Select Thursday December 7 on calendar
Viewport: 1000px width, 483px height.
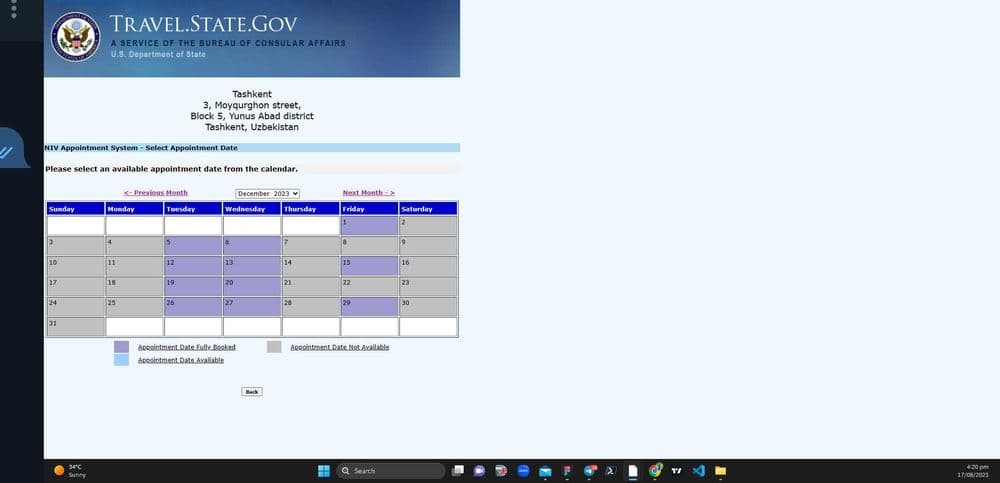311,246
